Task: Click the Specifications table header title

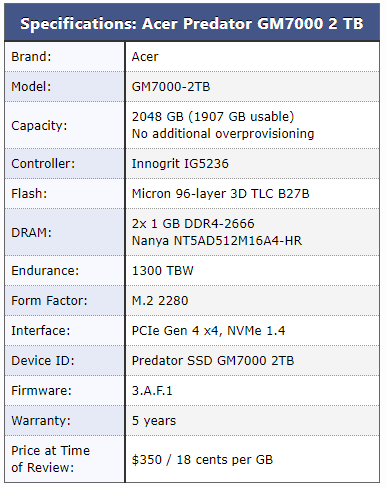Action: [192, 24]
